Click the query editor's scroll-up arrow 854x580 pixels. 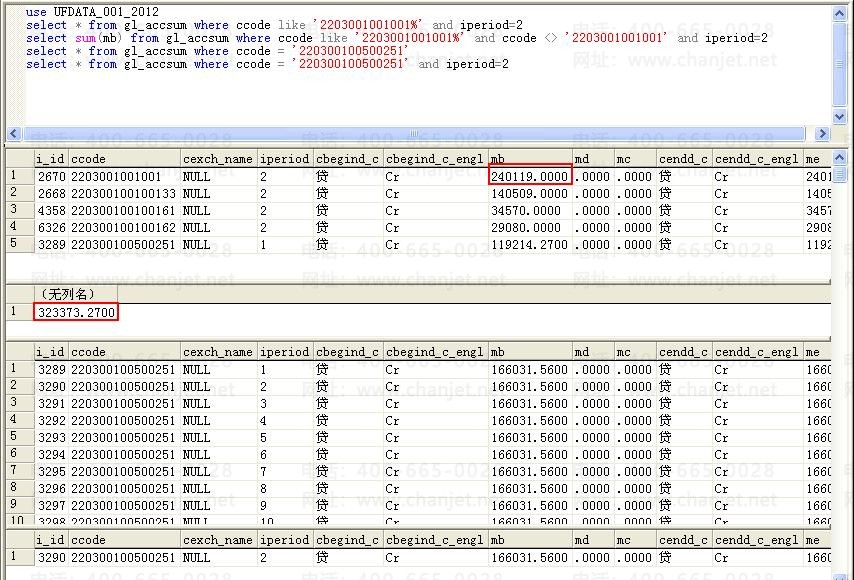coord(838,13)
